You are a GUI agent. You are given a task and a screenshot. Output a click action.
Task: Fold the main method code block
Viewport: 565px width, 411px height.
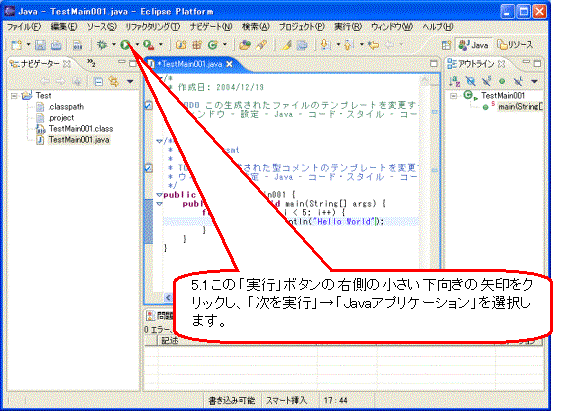tap(159, 204)
